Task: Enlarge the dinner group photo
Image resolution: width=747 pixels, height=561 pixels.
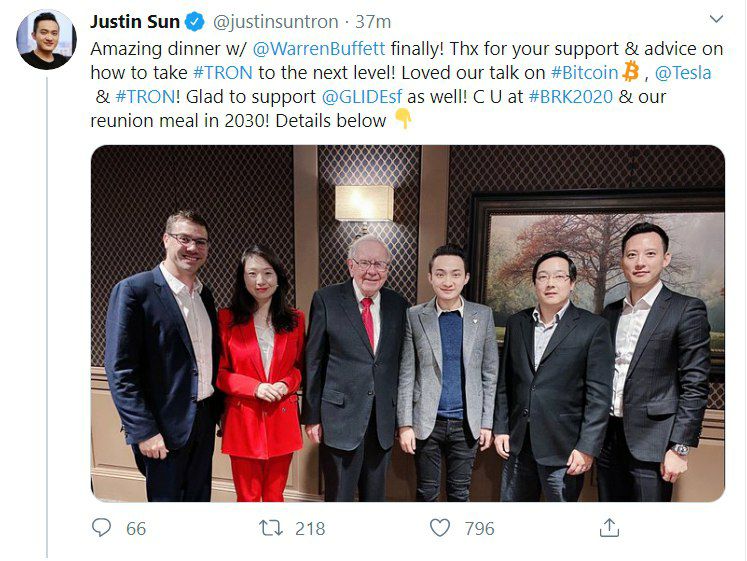Action: pyautogui.click(x=408, y=323)
